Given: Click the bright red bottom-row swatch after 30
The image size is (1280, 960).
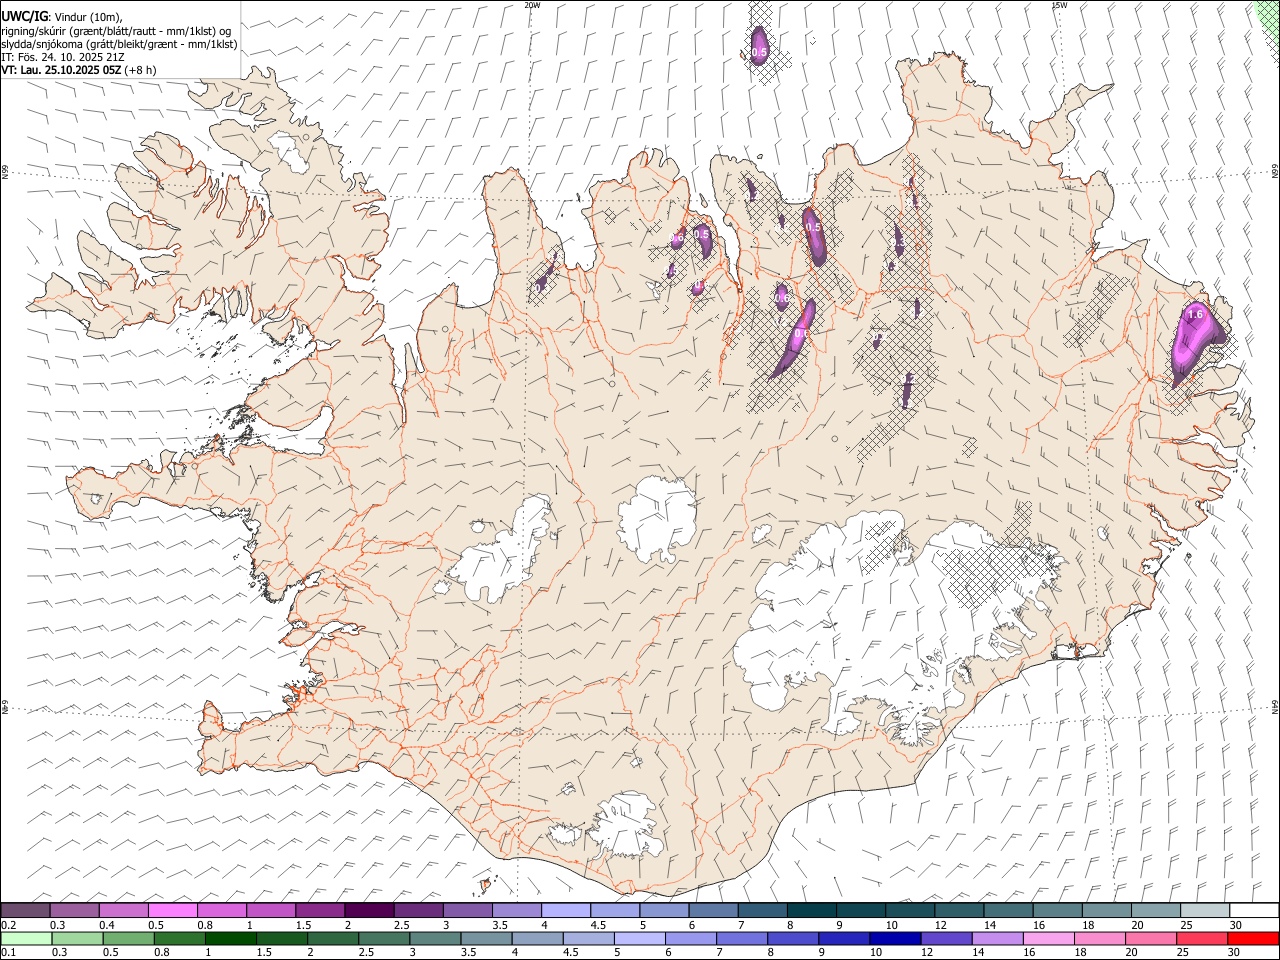Looking at the screenshot, I should pos(1253,938).
